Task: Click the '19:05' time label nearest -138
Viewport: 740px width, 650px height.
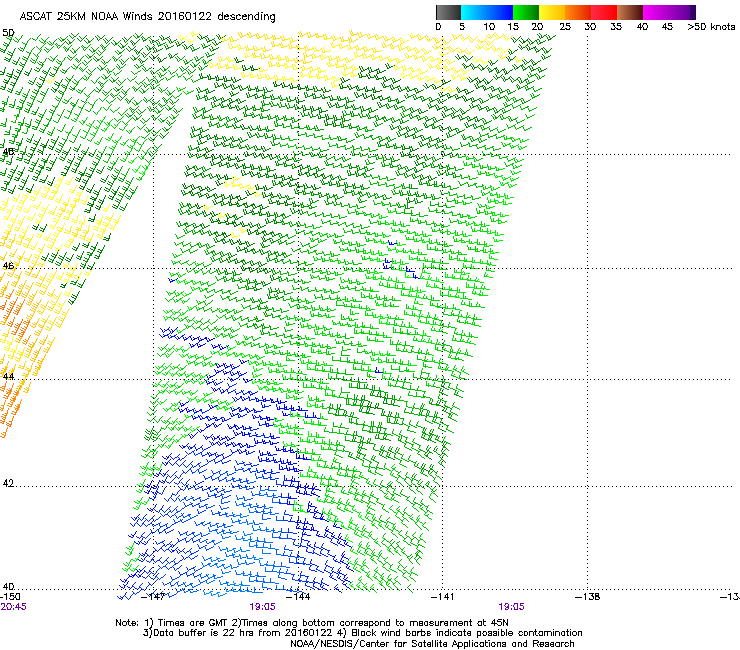Action: tap(512, 607)
